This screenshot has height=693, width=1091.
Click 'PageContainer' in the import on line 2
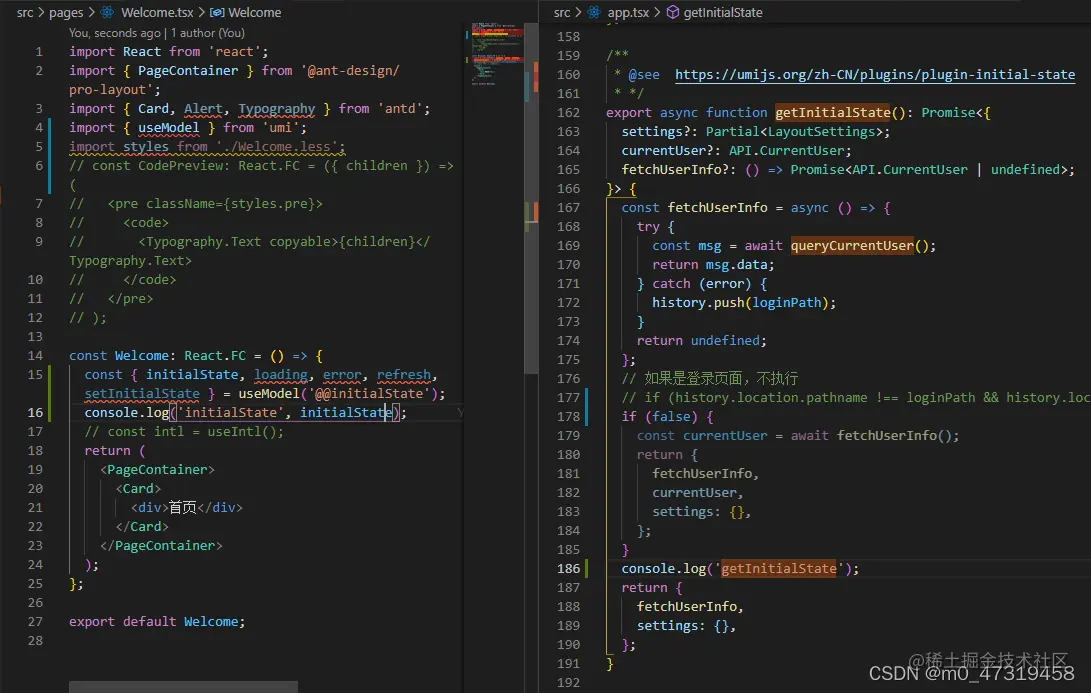[x=188, y=70]
